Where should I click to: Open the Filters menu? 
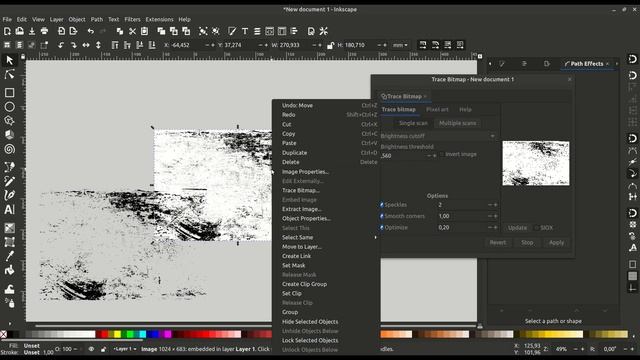[132, 19]
